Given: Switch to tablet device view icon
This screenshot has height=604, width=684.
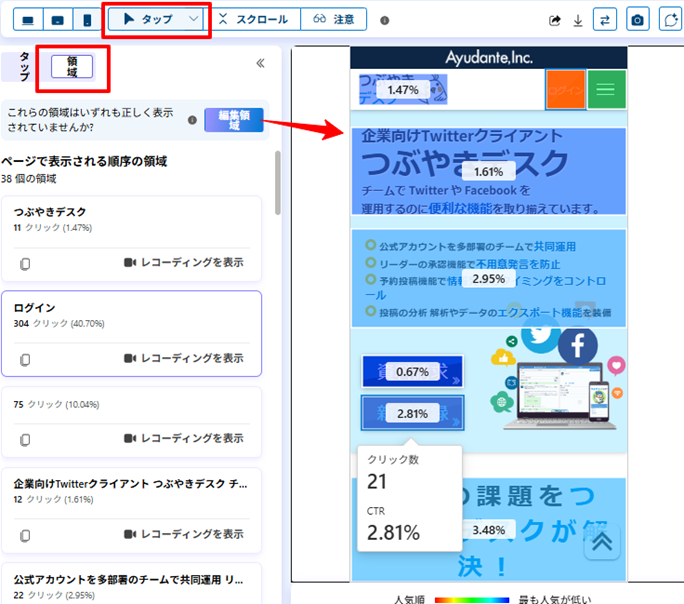Looking at the screenshot, I should click(58, 20).
